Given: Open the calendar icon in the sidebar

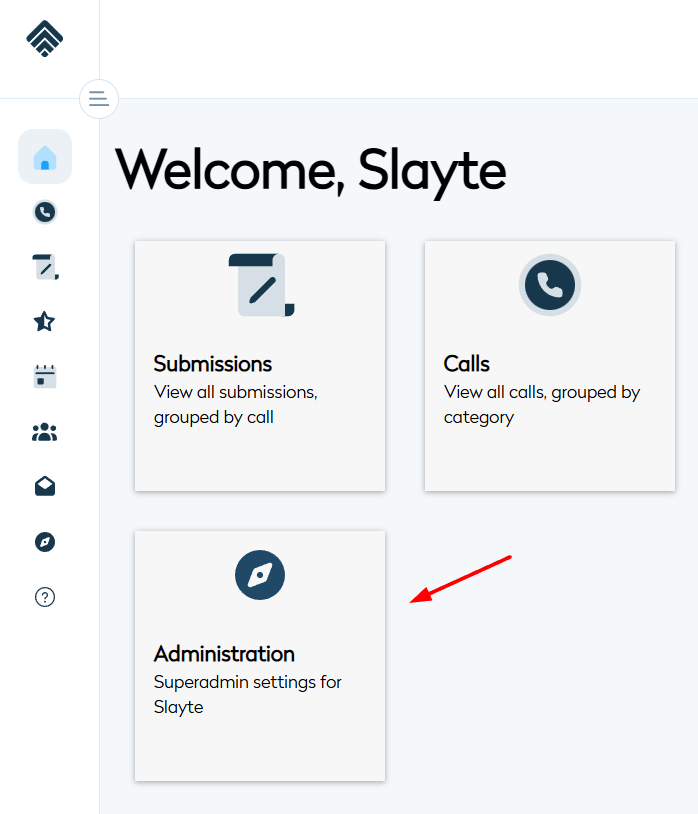Looking at the screenshot, I should tap(45, 376).
